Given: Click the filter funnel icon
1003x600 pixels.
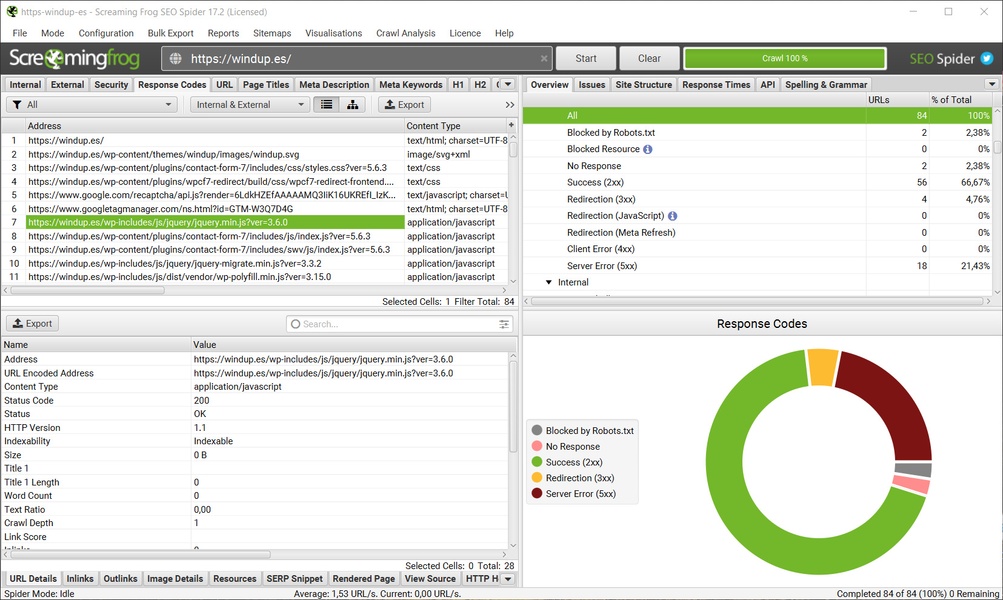Looking at the screenshot, I should coord(17,104).
